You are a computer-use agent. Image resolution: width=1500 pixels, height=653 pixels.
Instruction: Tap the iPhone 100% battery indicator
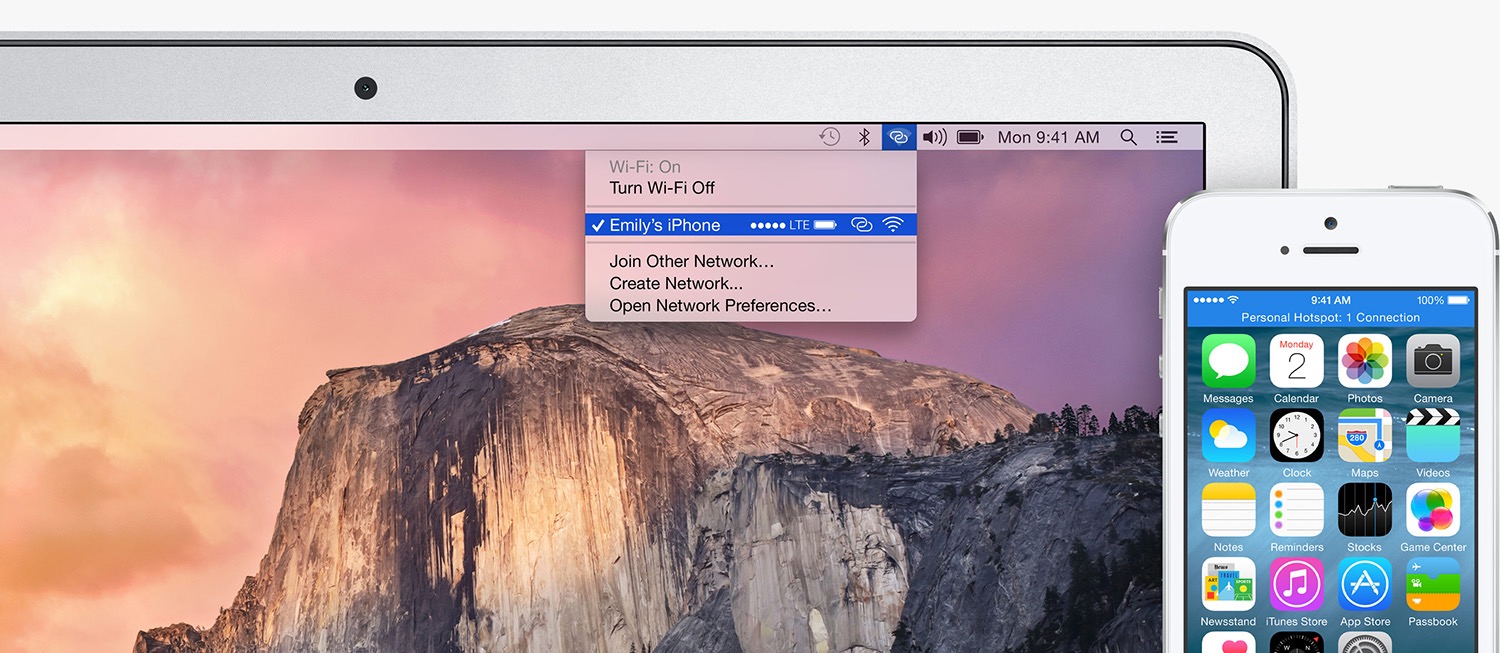1443,300
